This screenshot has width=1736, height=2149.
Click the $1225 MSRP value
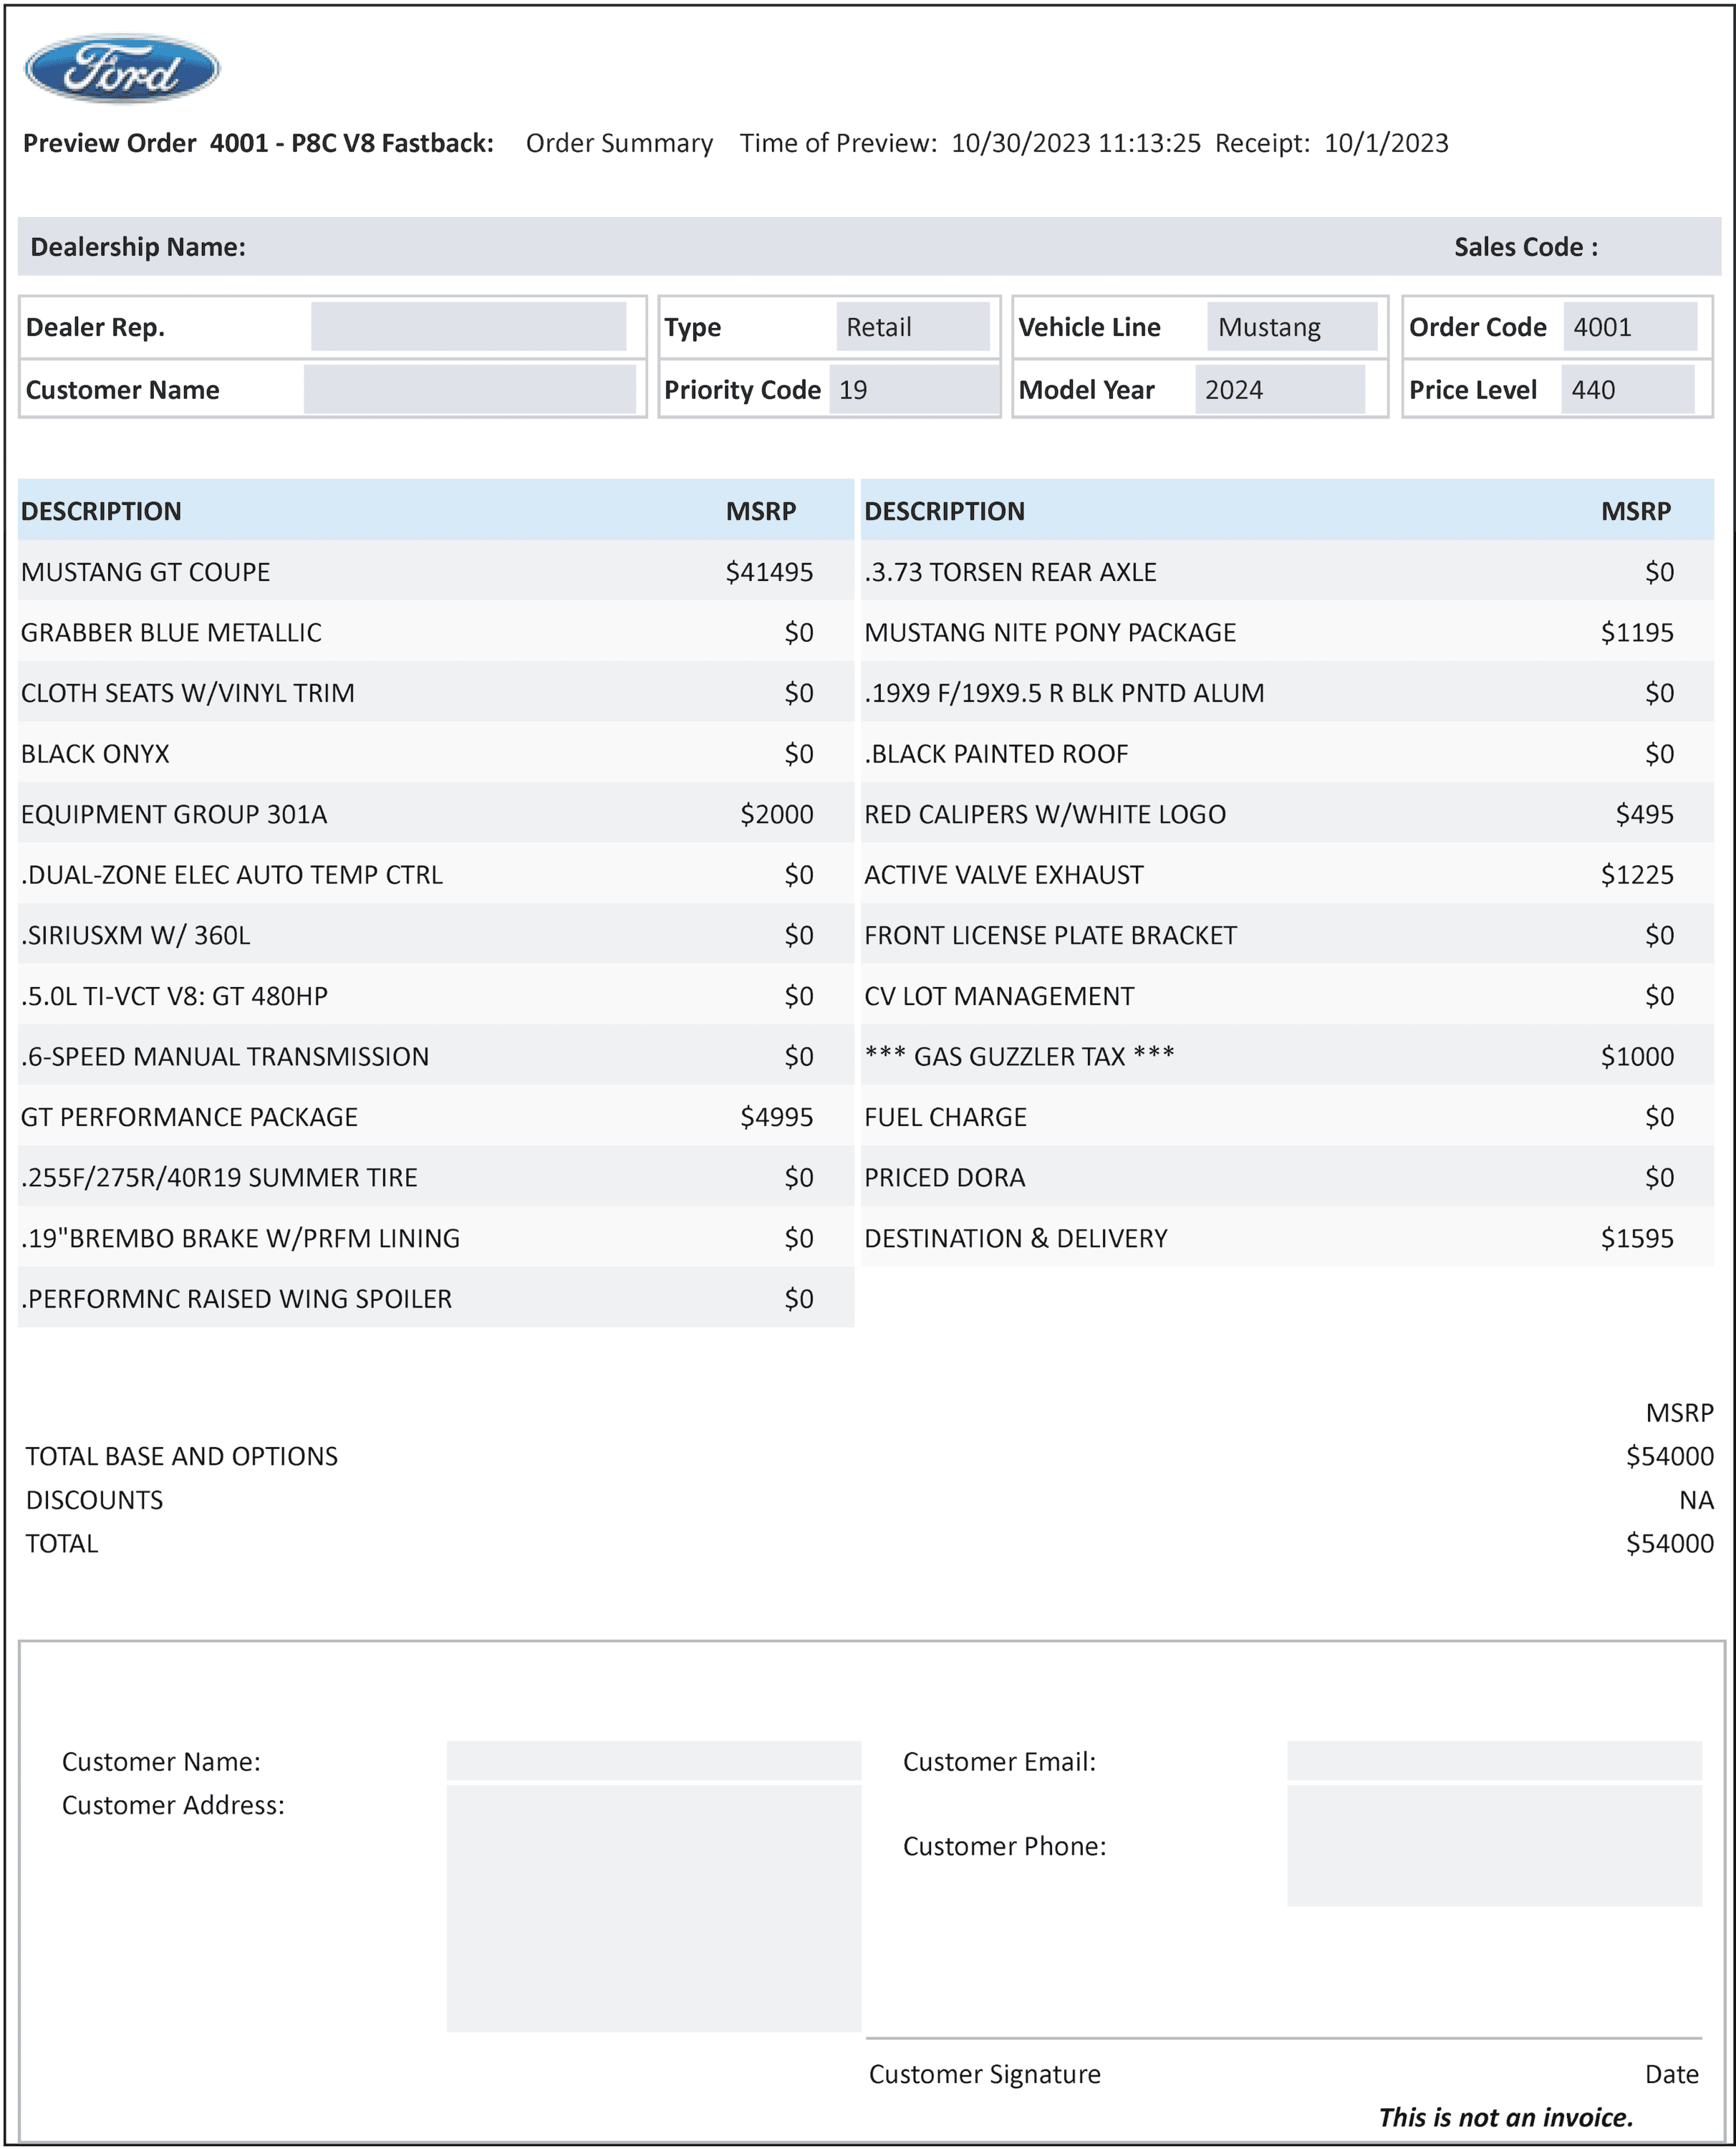(1637, 875)
